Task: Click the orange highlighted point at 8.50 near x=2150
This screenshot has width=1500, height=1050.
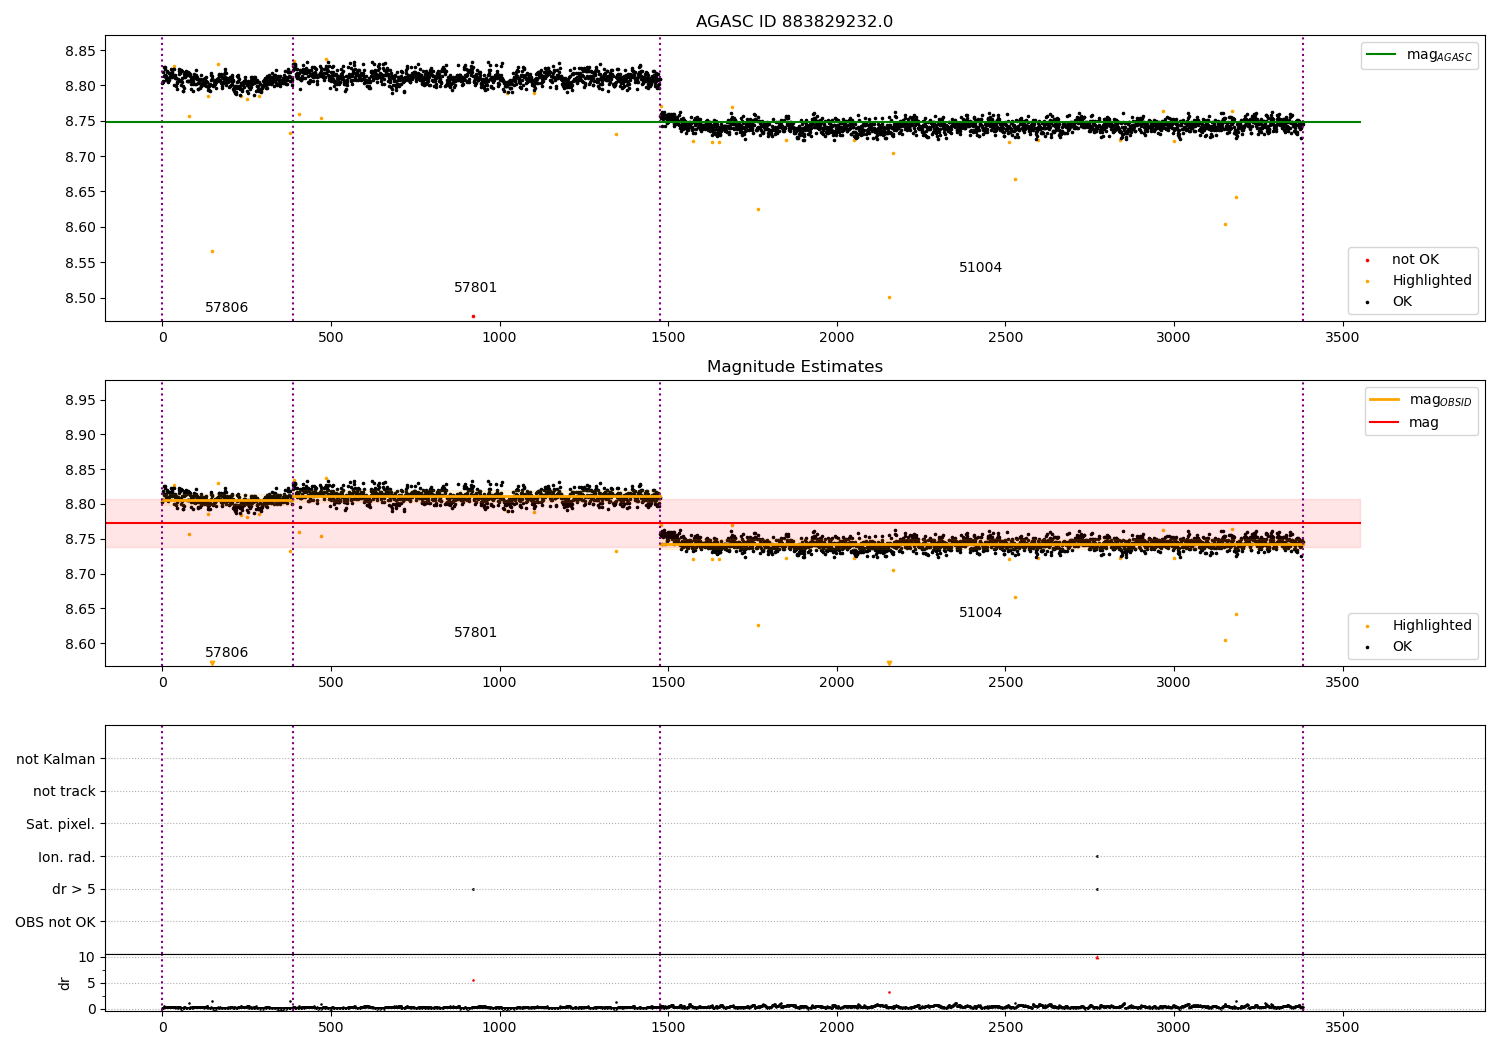Action: (889, 297)
